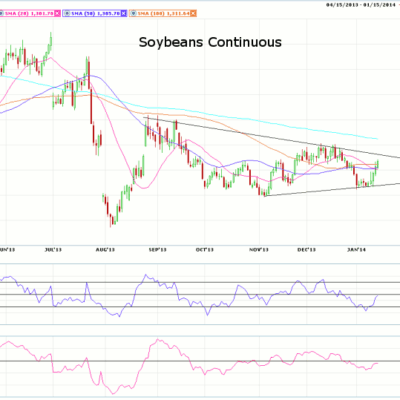Select the purple SMA (50) indicator label

click(x=95, y=13)
